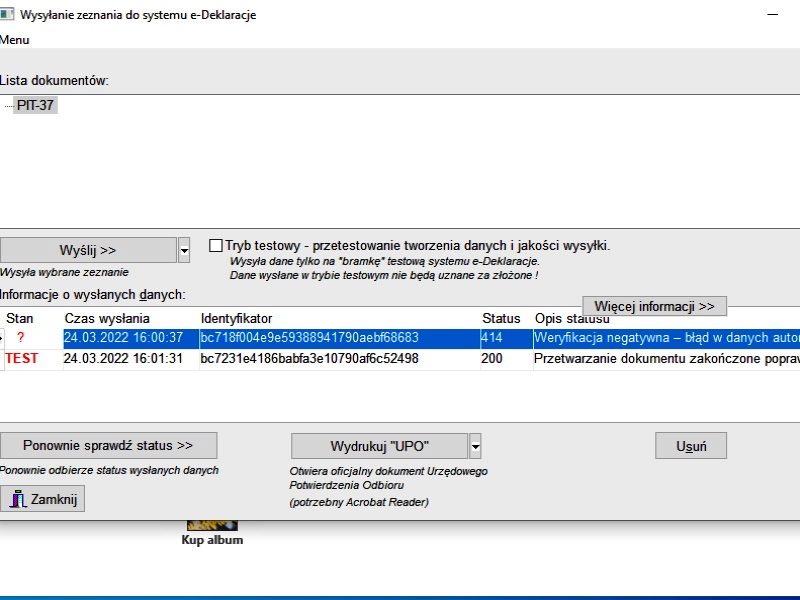The image size is (800, 600).
Task: Click the red TEST state marker
Action: pyautogui.click(x=22, y=359)
